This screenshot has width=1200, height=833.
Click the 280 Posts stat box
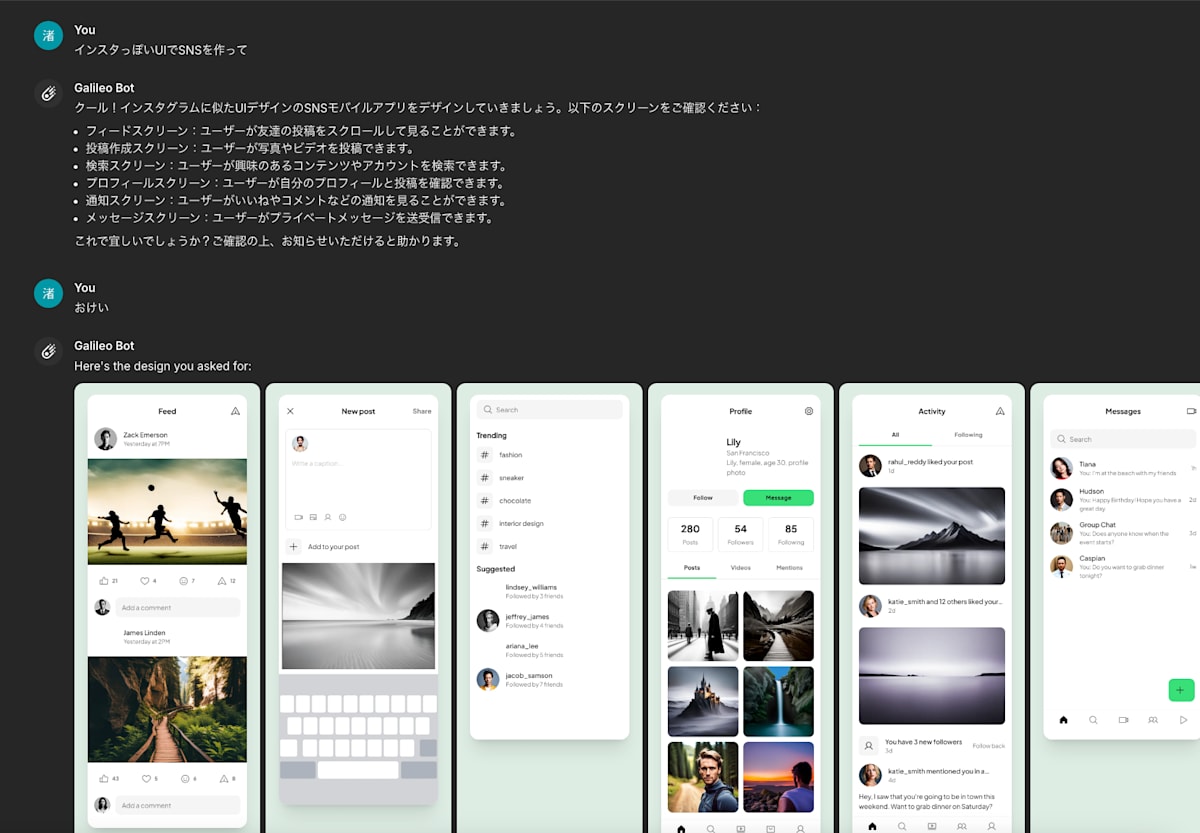click(690, 534)
